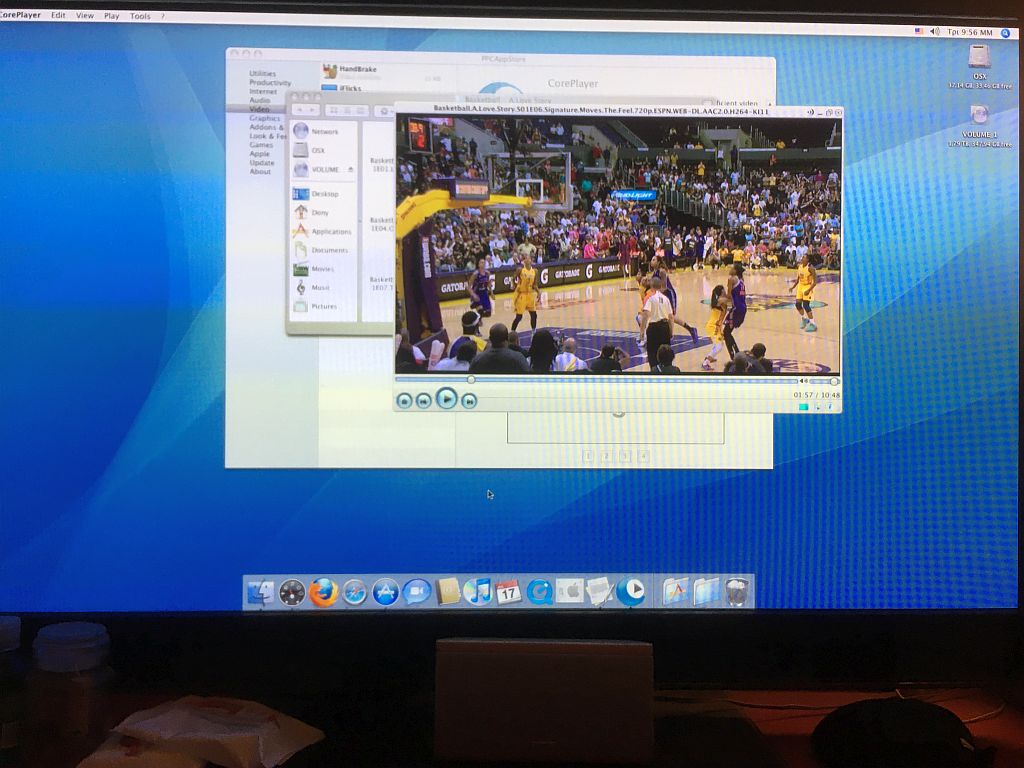Open the OSX drive on the desktop
This screenshot has width=1024, height=768.
980,57
